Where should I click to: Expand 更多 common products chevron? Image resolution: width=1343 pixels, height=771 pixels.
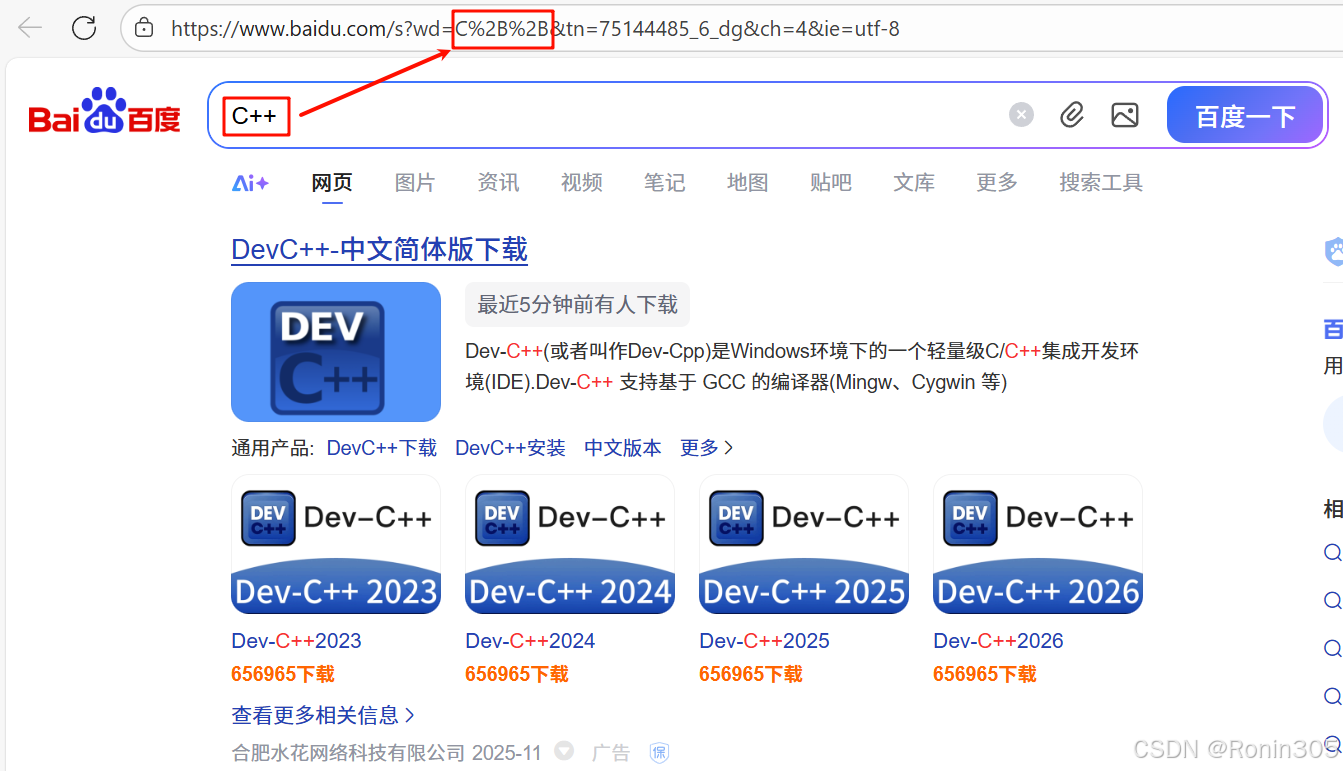[x=707, y=448]
